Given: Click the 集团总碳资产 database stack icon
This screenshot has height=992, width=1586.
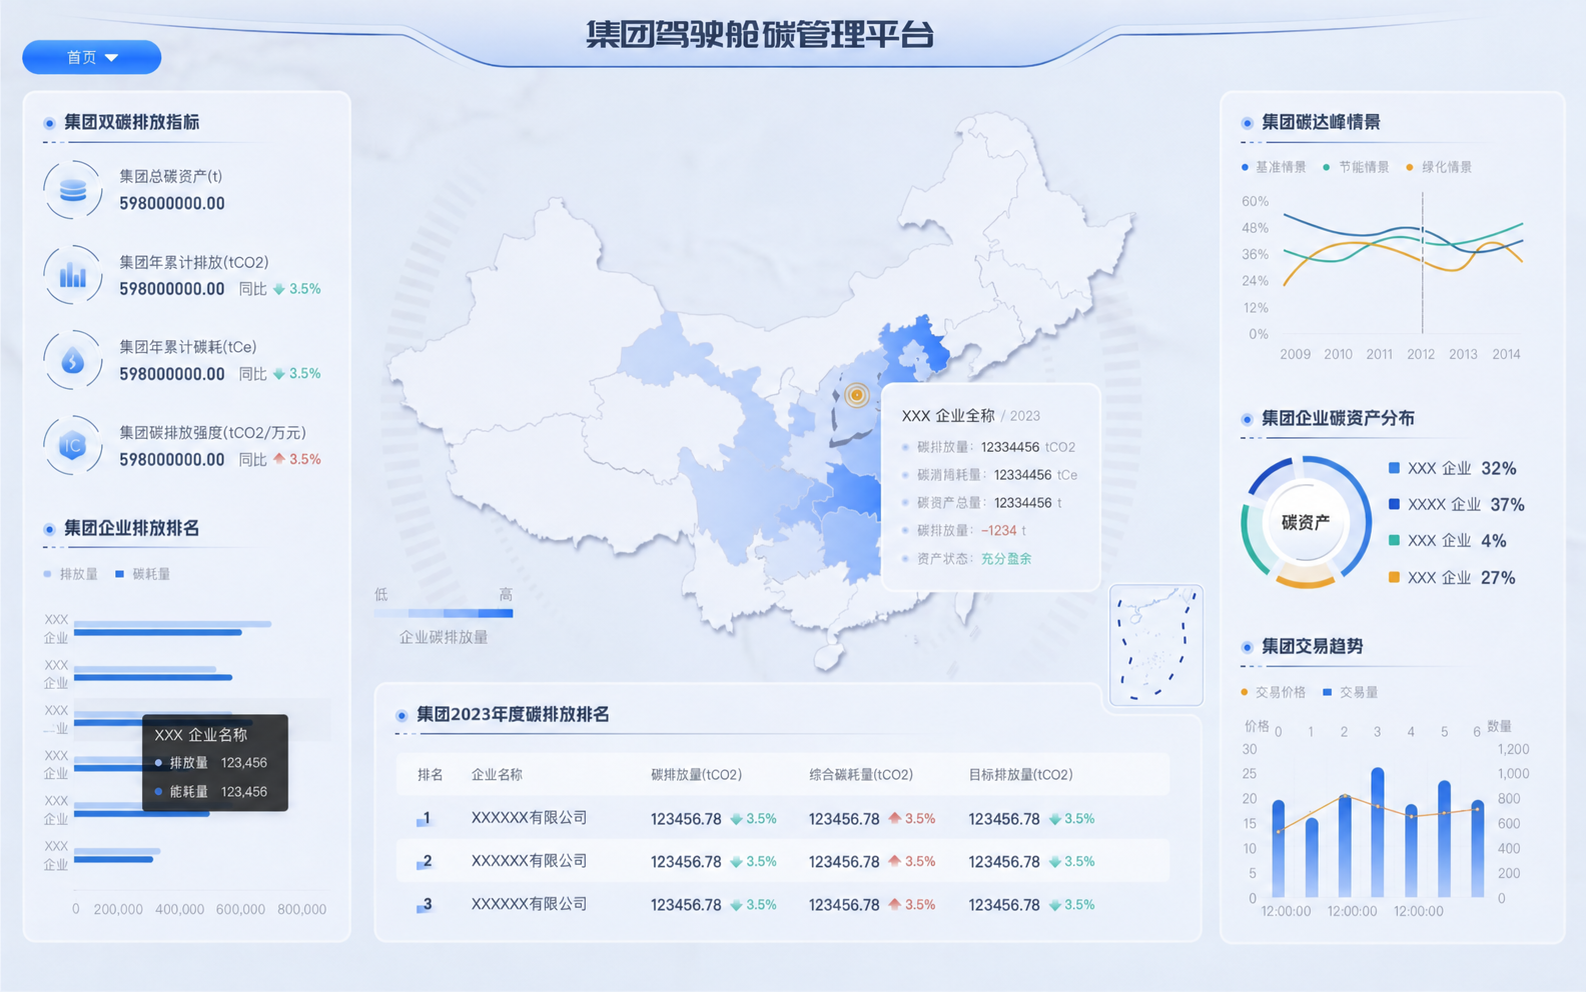Looking at the screenshot, I should (x=73, y=189).
